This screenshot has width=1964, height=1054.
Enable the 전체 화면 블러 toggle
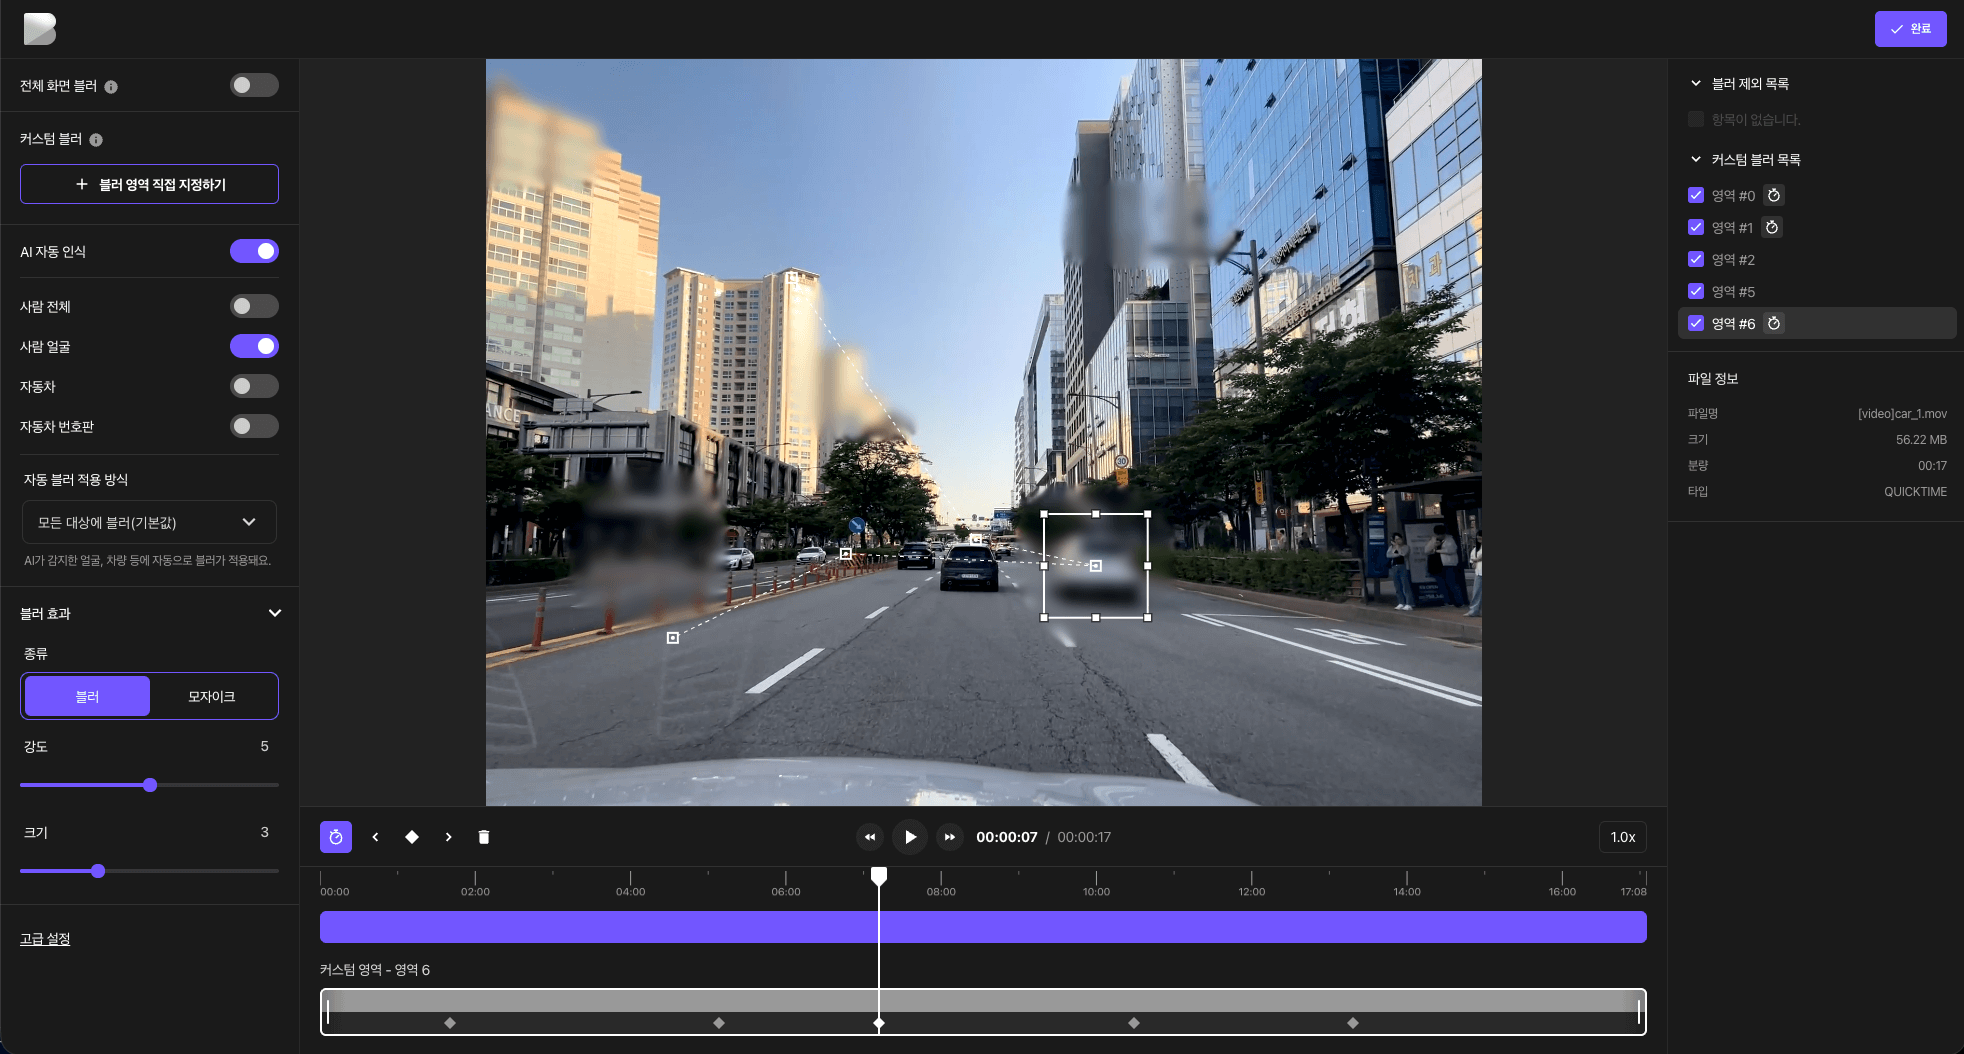coord(254,86)
